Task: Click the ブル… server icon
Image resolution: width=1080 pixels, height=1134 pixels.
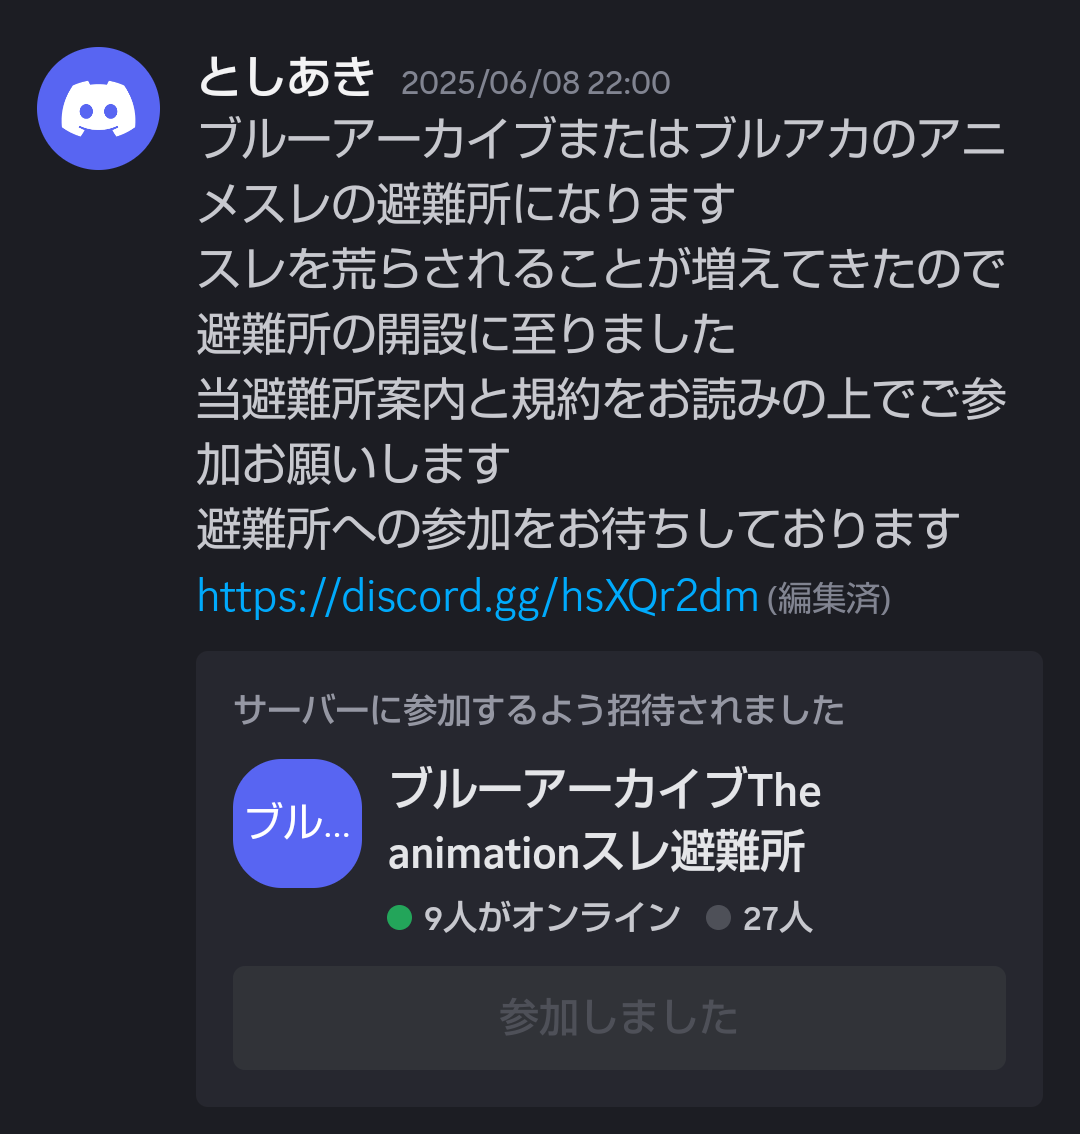Action: [297, 823]
